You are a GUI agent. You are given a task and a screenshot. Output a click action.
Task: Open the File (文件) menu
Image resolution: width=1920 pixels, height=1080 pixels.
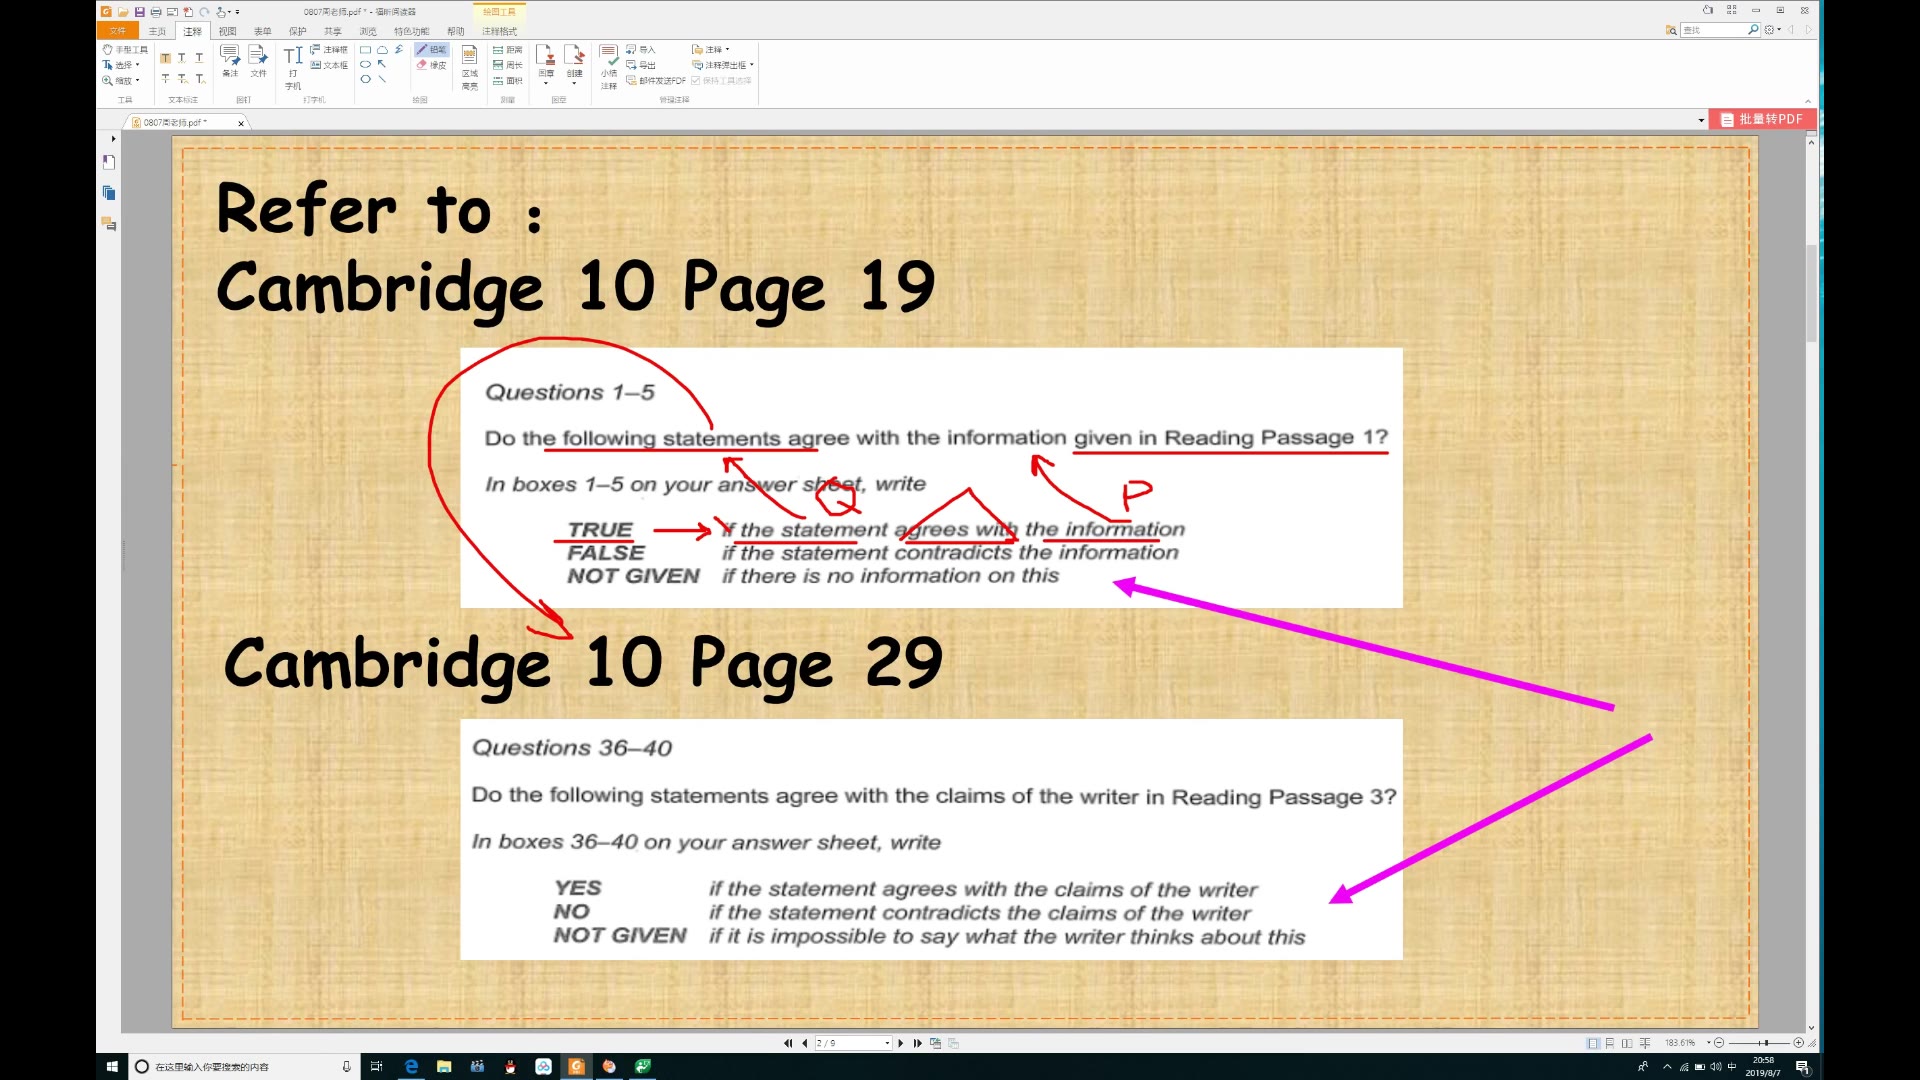click(118, 31)
